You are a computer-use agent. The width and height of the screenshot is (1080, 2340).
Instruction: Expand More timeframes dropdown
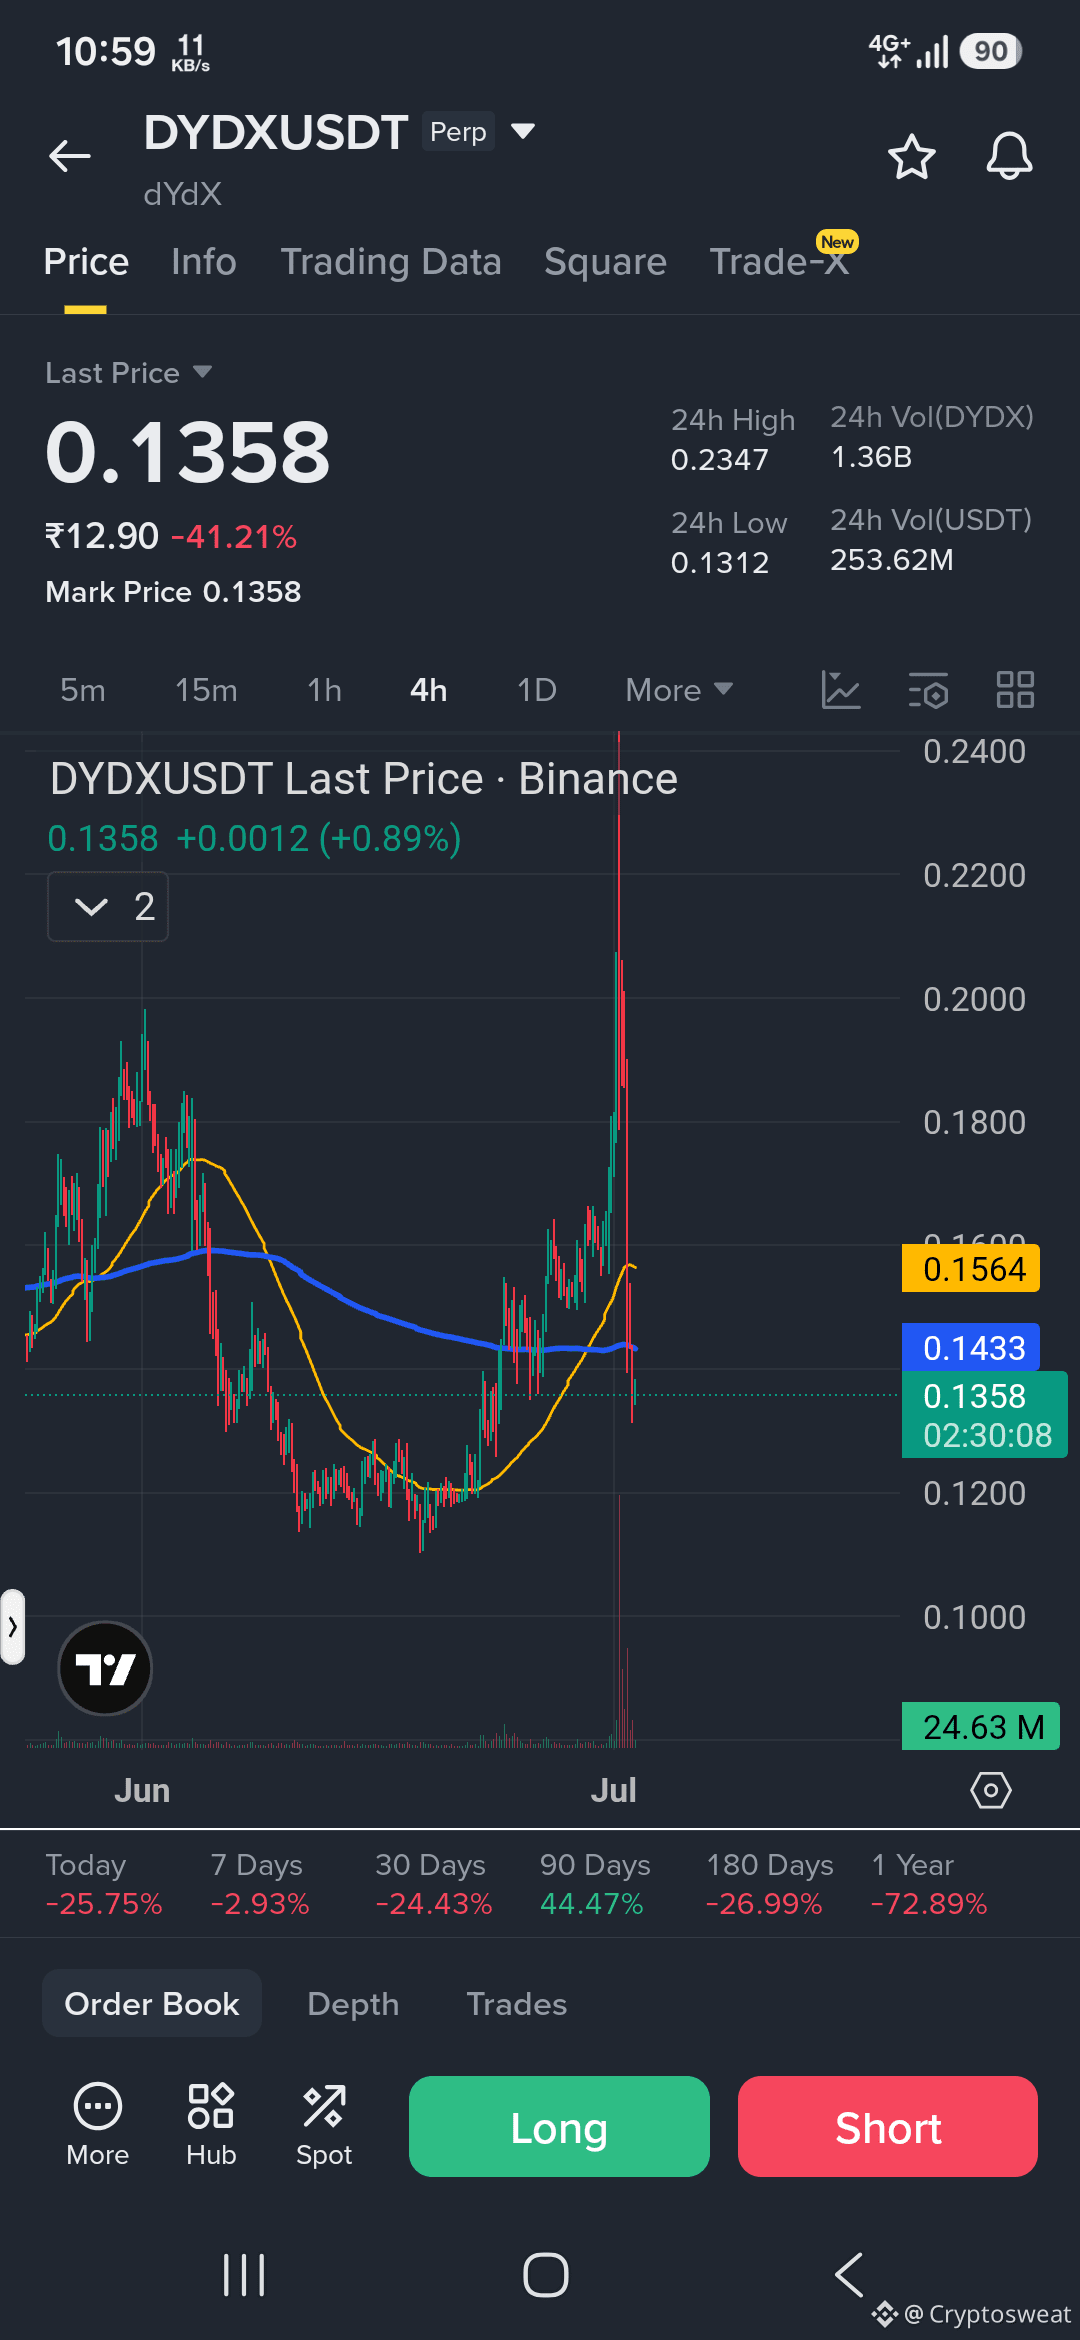point(679,690)
